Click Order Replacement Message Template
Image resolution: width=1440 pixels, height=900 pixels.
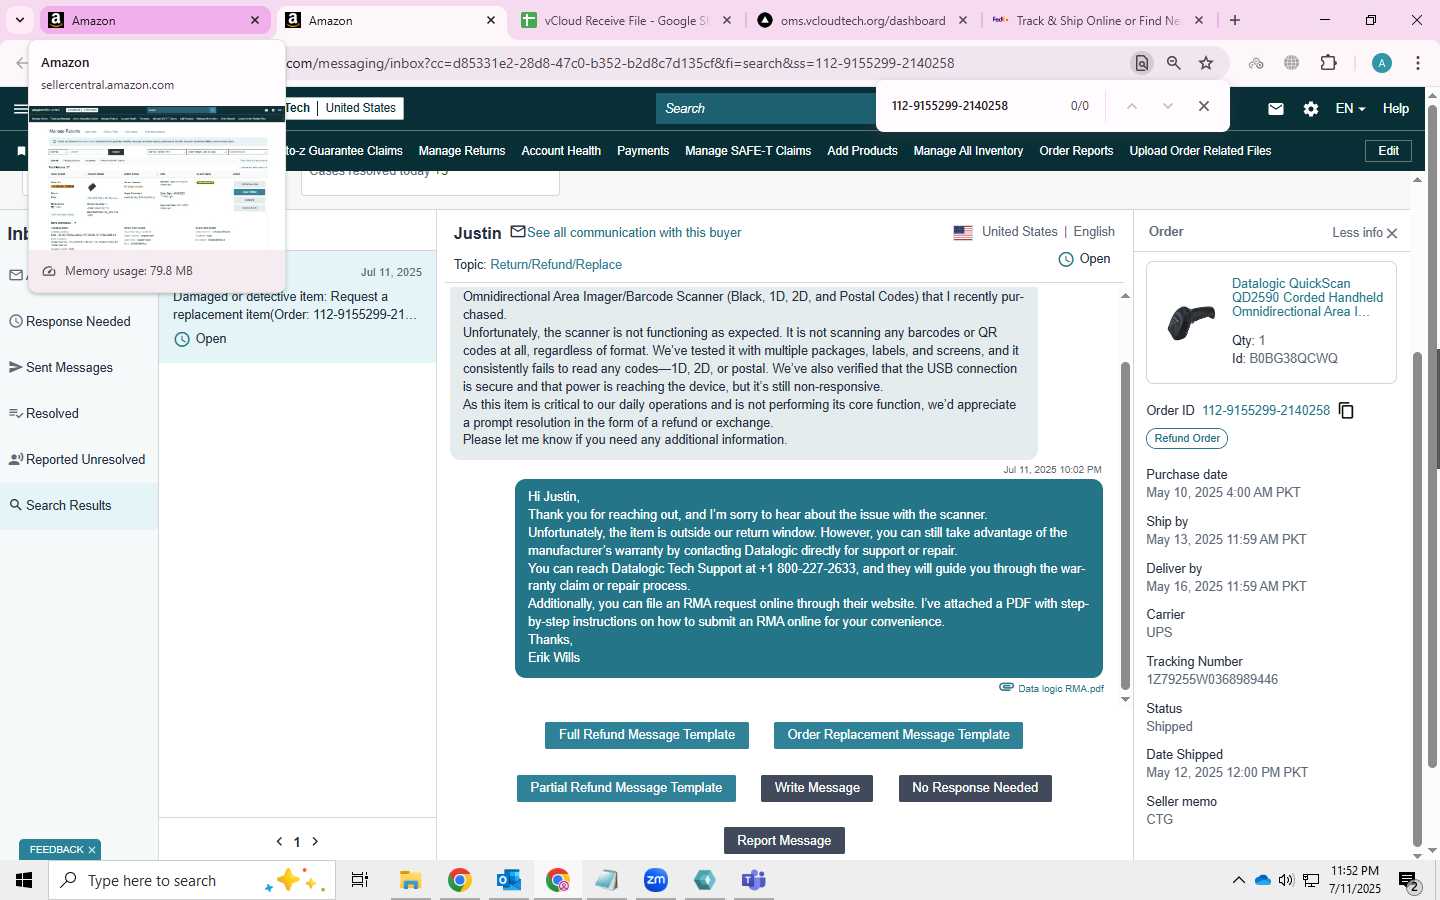898,735
